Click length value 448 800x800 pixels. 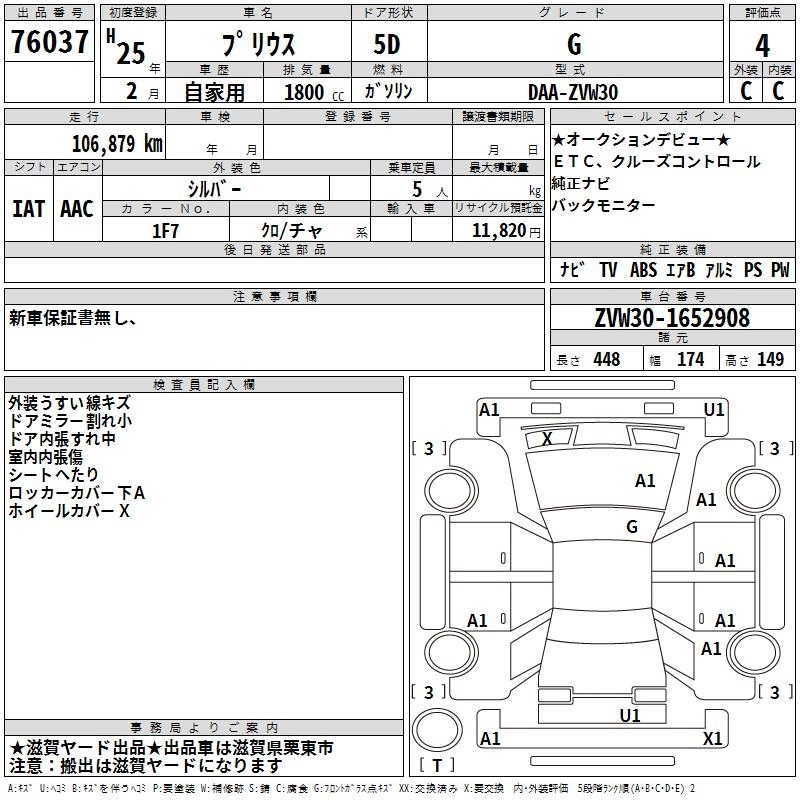[607, 359]
